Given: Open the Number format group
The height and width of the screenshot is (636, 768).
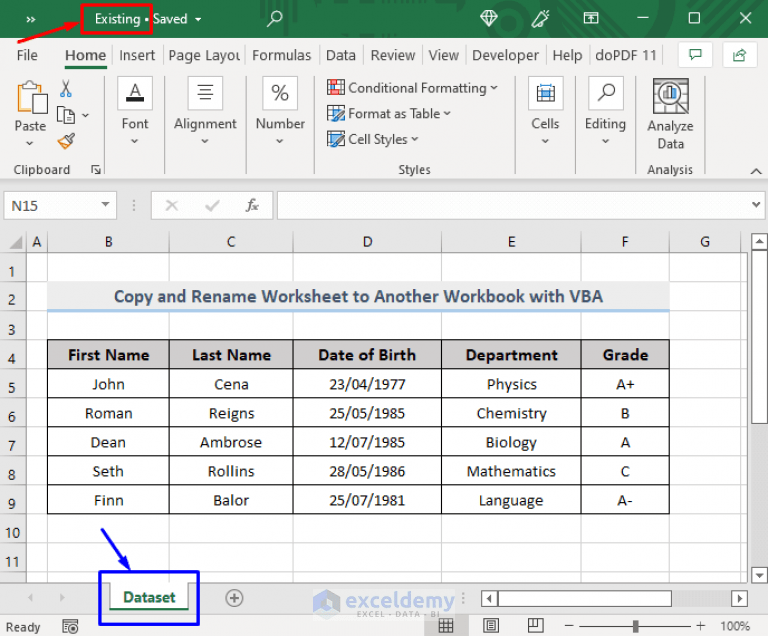Looking at the screenshot, I should coord(280,111).
